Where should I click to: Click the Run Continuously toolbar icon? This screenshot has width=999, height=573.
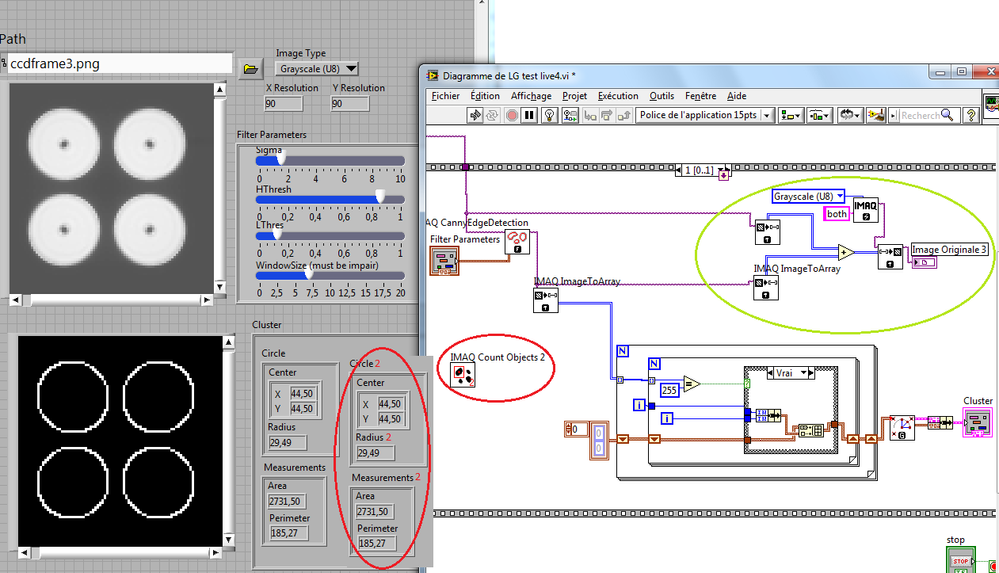pyautogui.click(x=492, y=115)
